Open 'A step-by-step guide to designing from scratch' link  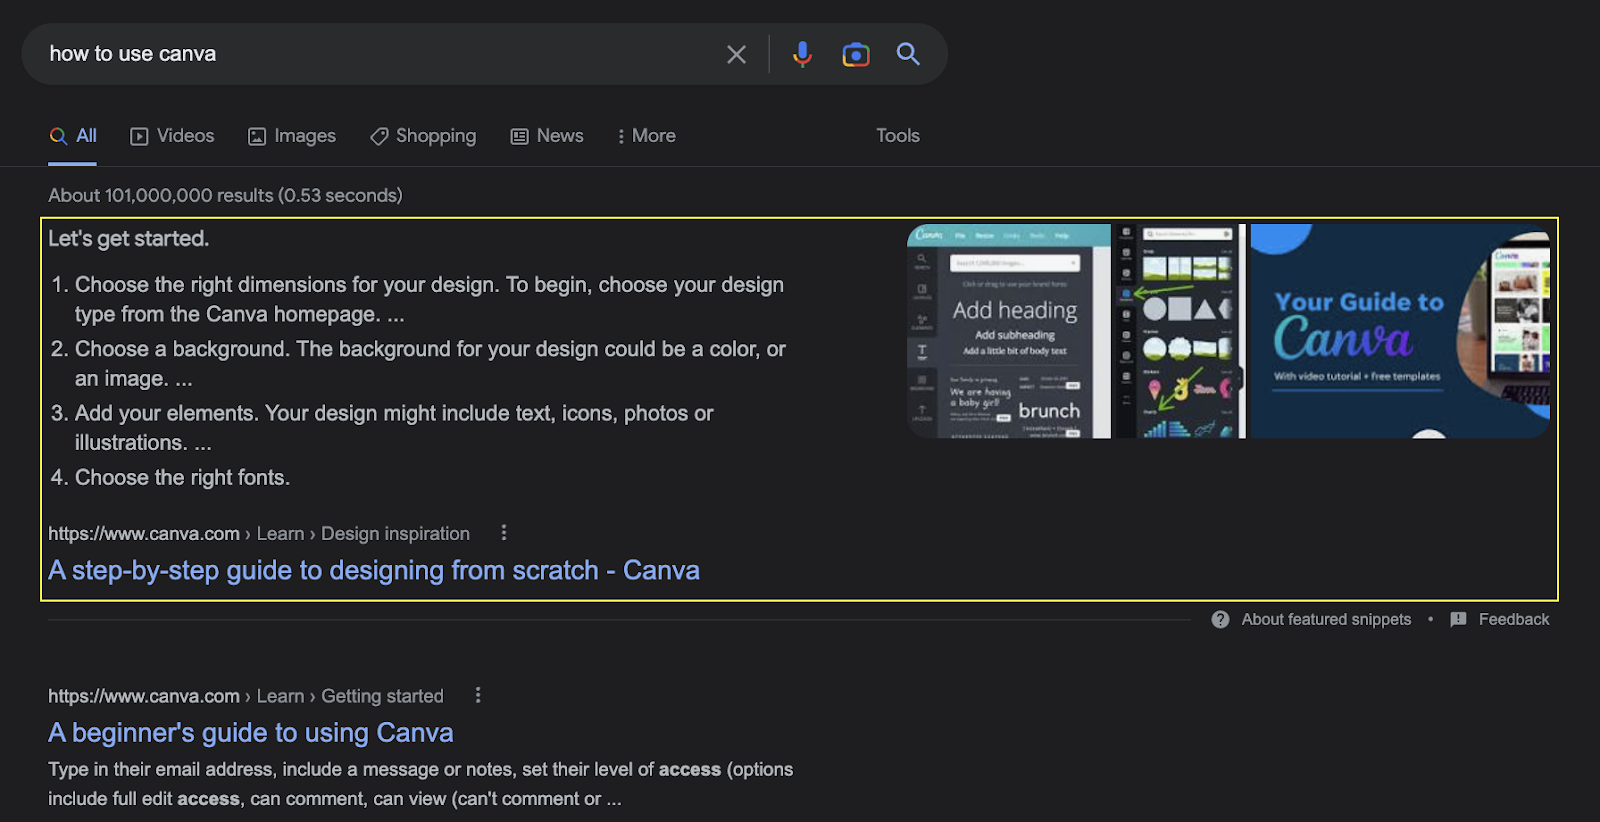pyautogui.click(x=374, y=570)
